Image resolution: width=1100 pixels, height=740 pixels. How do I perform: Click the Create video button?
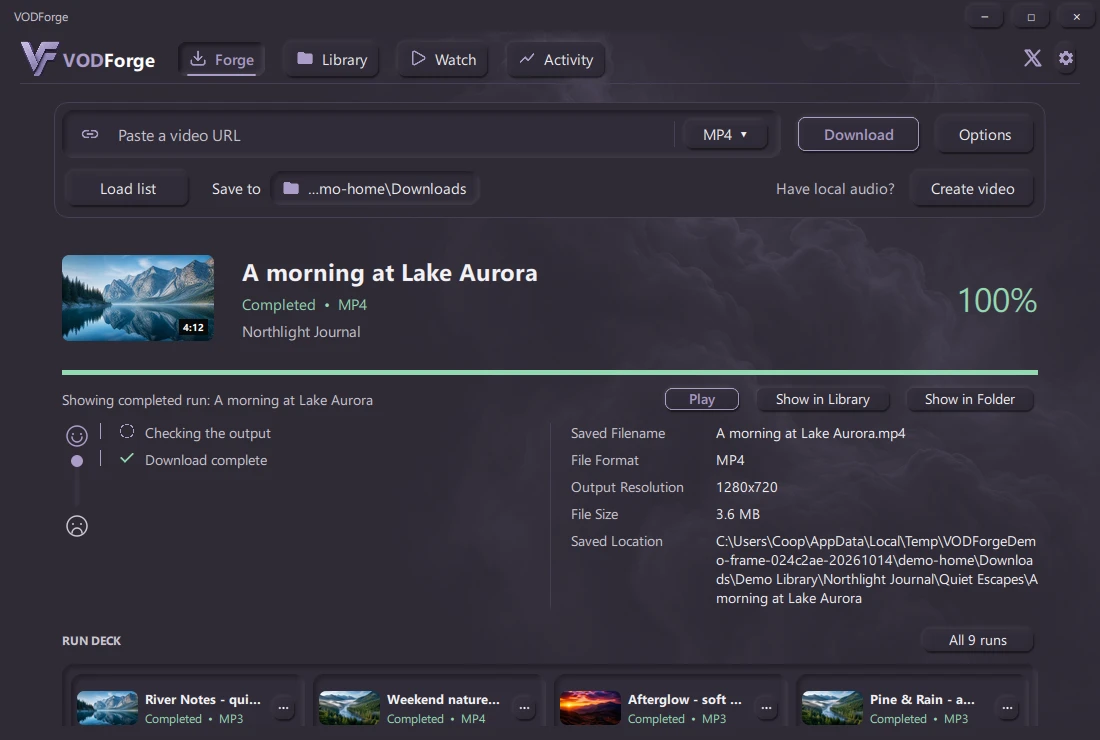tap(972, 189)
